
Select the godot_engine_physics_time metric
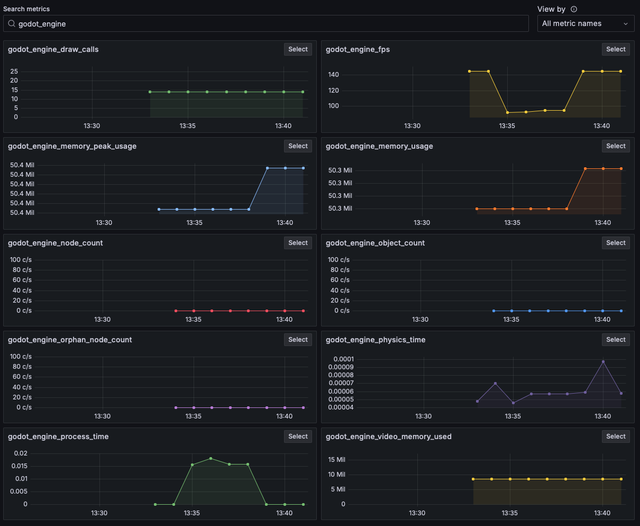pyautogui.click(x=616, y=340)
